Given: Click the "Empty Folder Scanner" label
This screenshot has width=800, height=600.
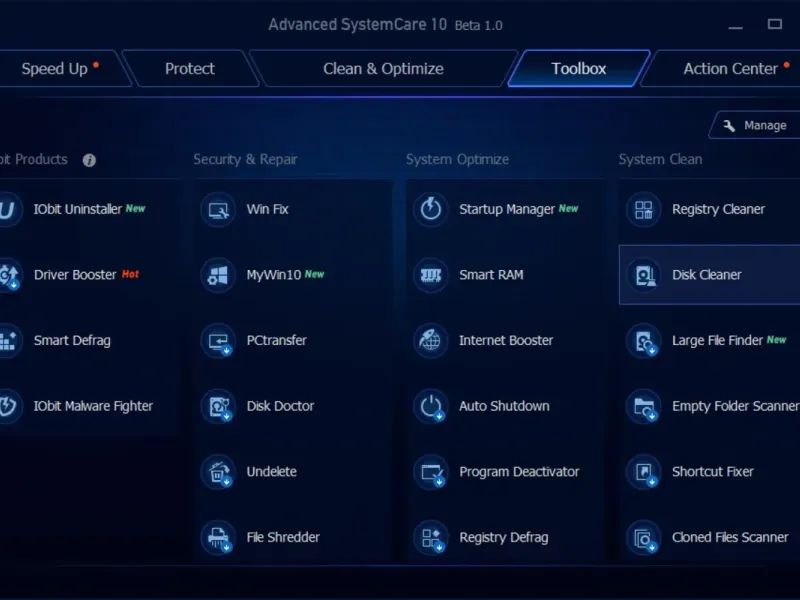Looking at the screenshot, I should tap(736, 406).
